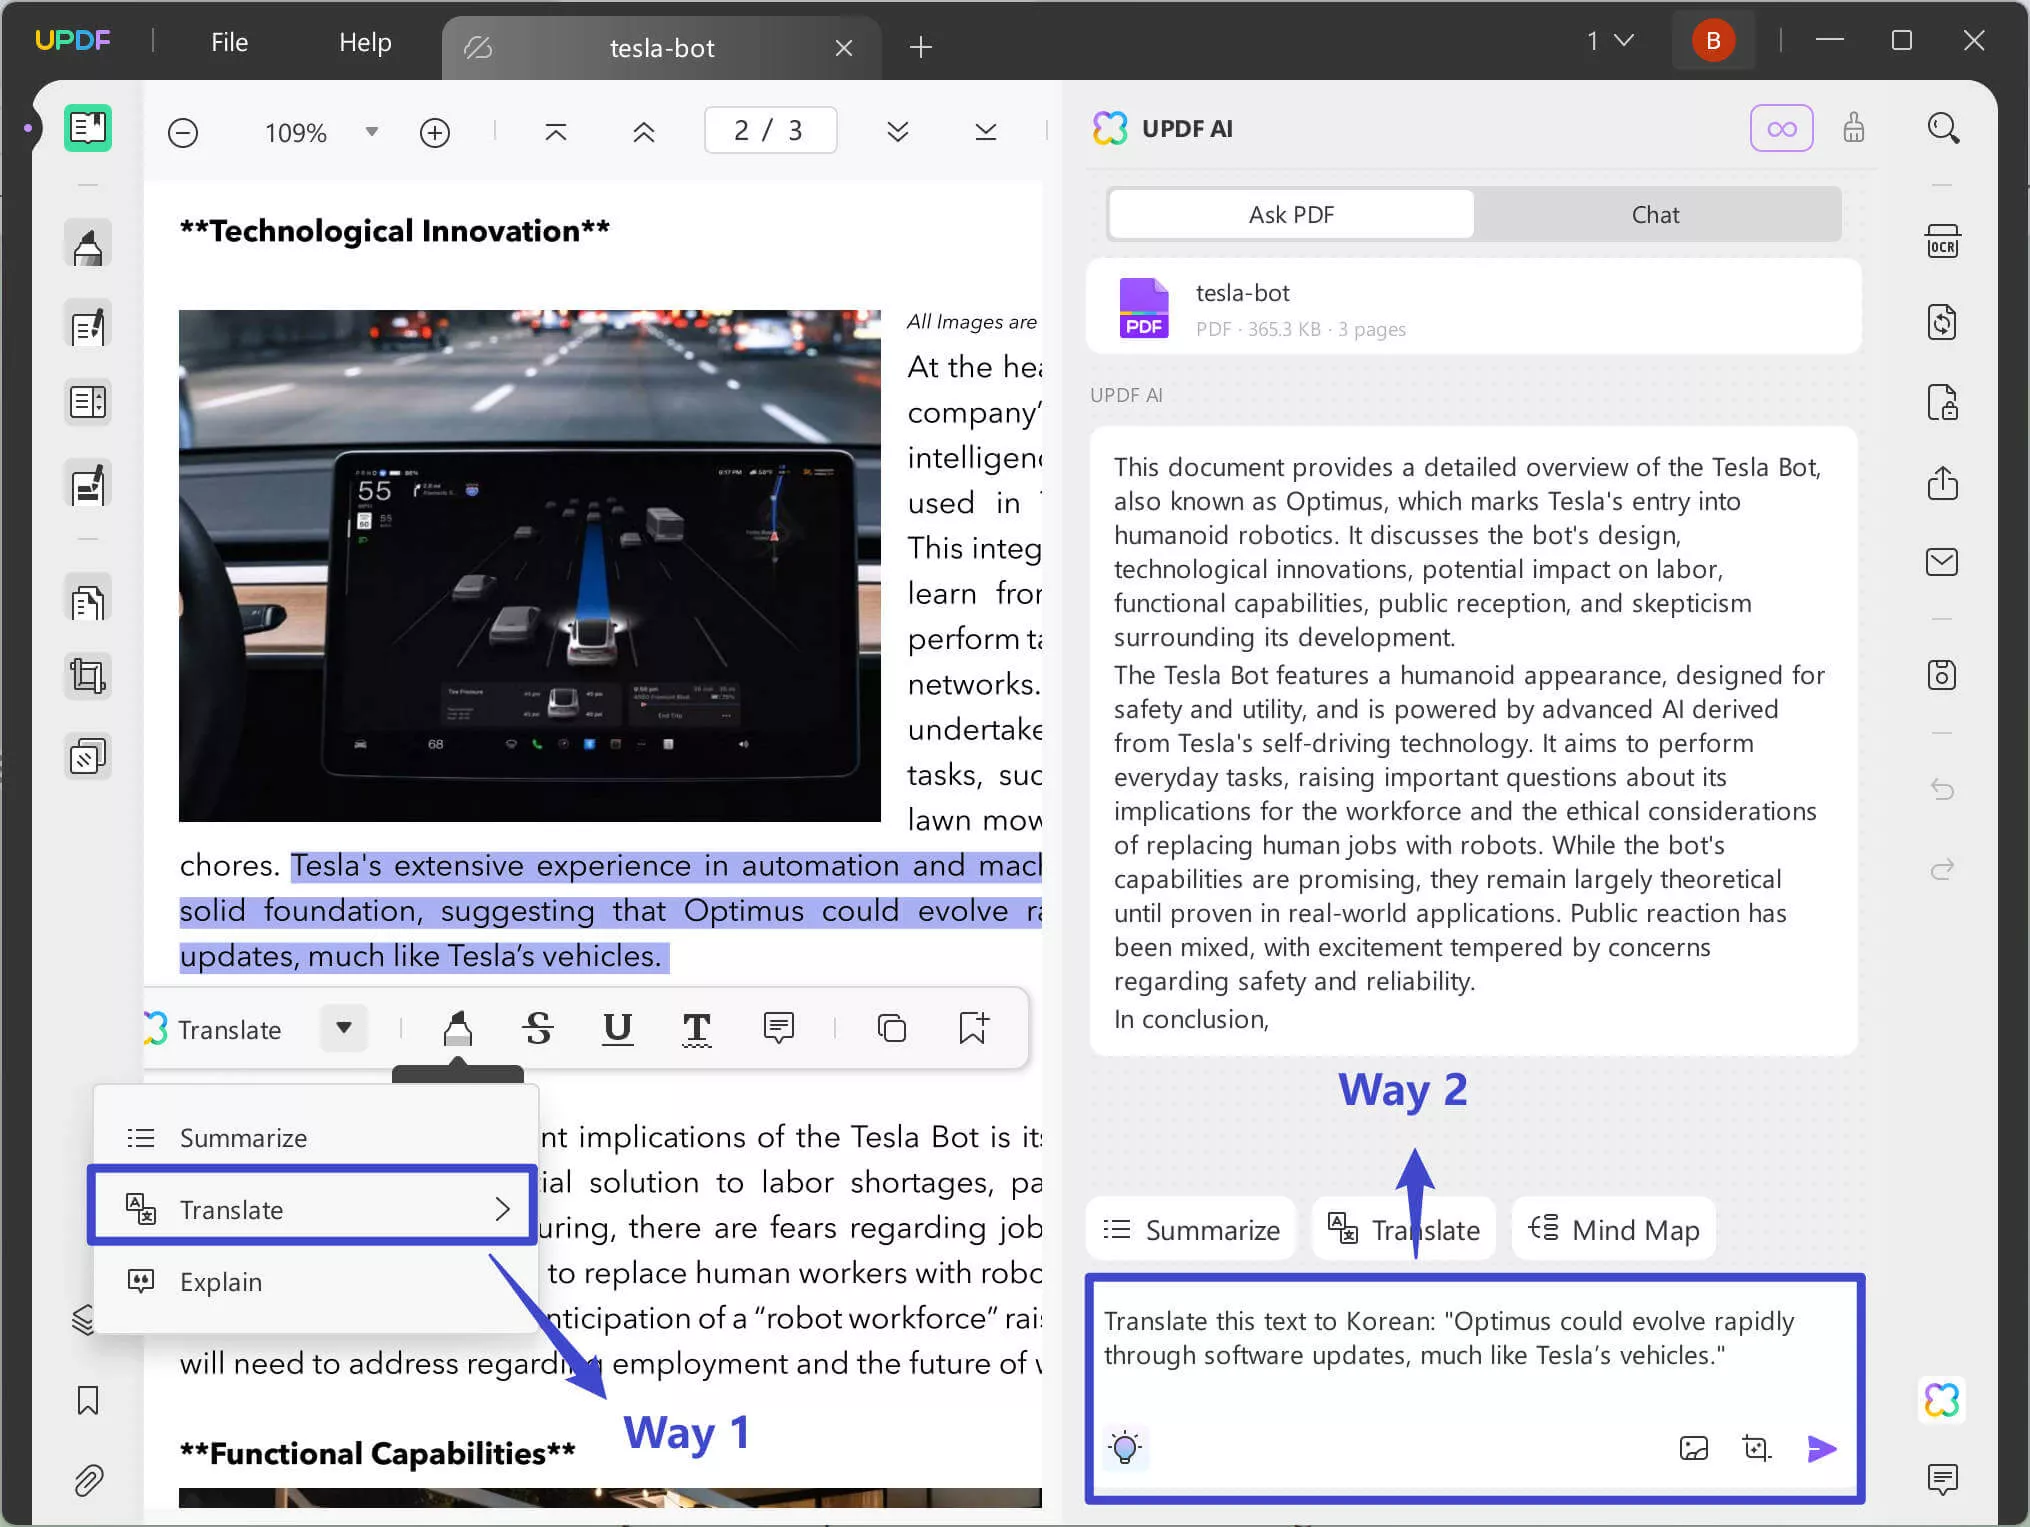Clear chat with the broom icon
The width and height of the screenshot is (2030, 1527).
point(1854,128)
